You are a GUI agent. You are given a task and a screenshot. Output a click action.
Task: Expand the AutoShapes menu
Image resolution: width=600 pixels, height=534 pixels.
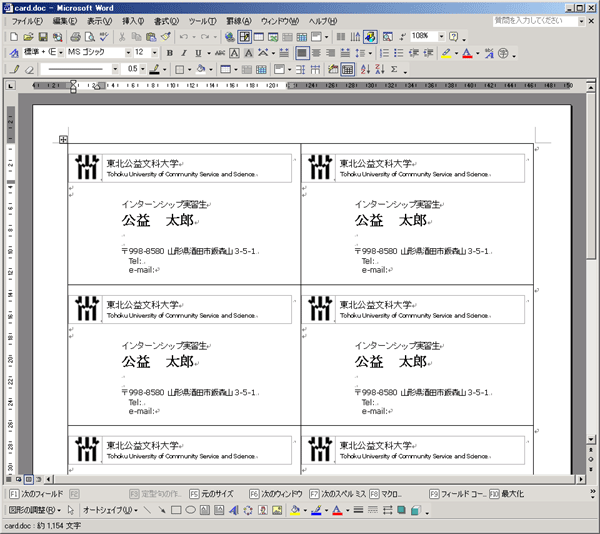pos(110,510)
